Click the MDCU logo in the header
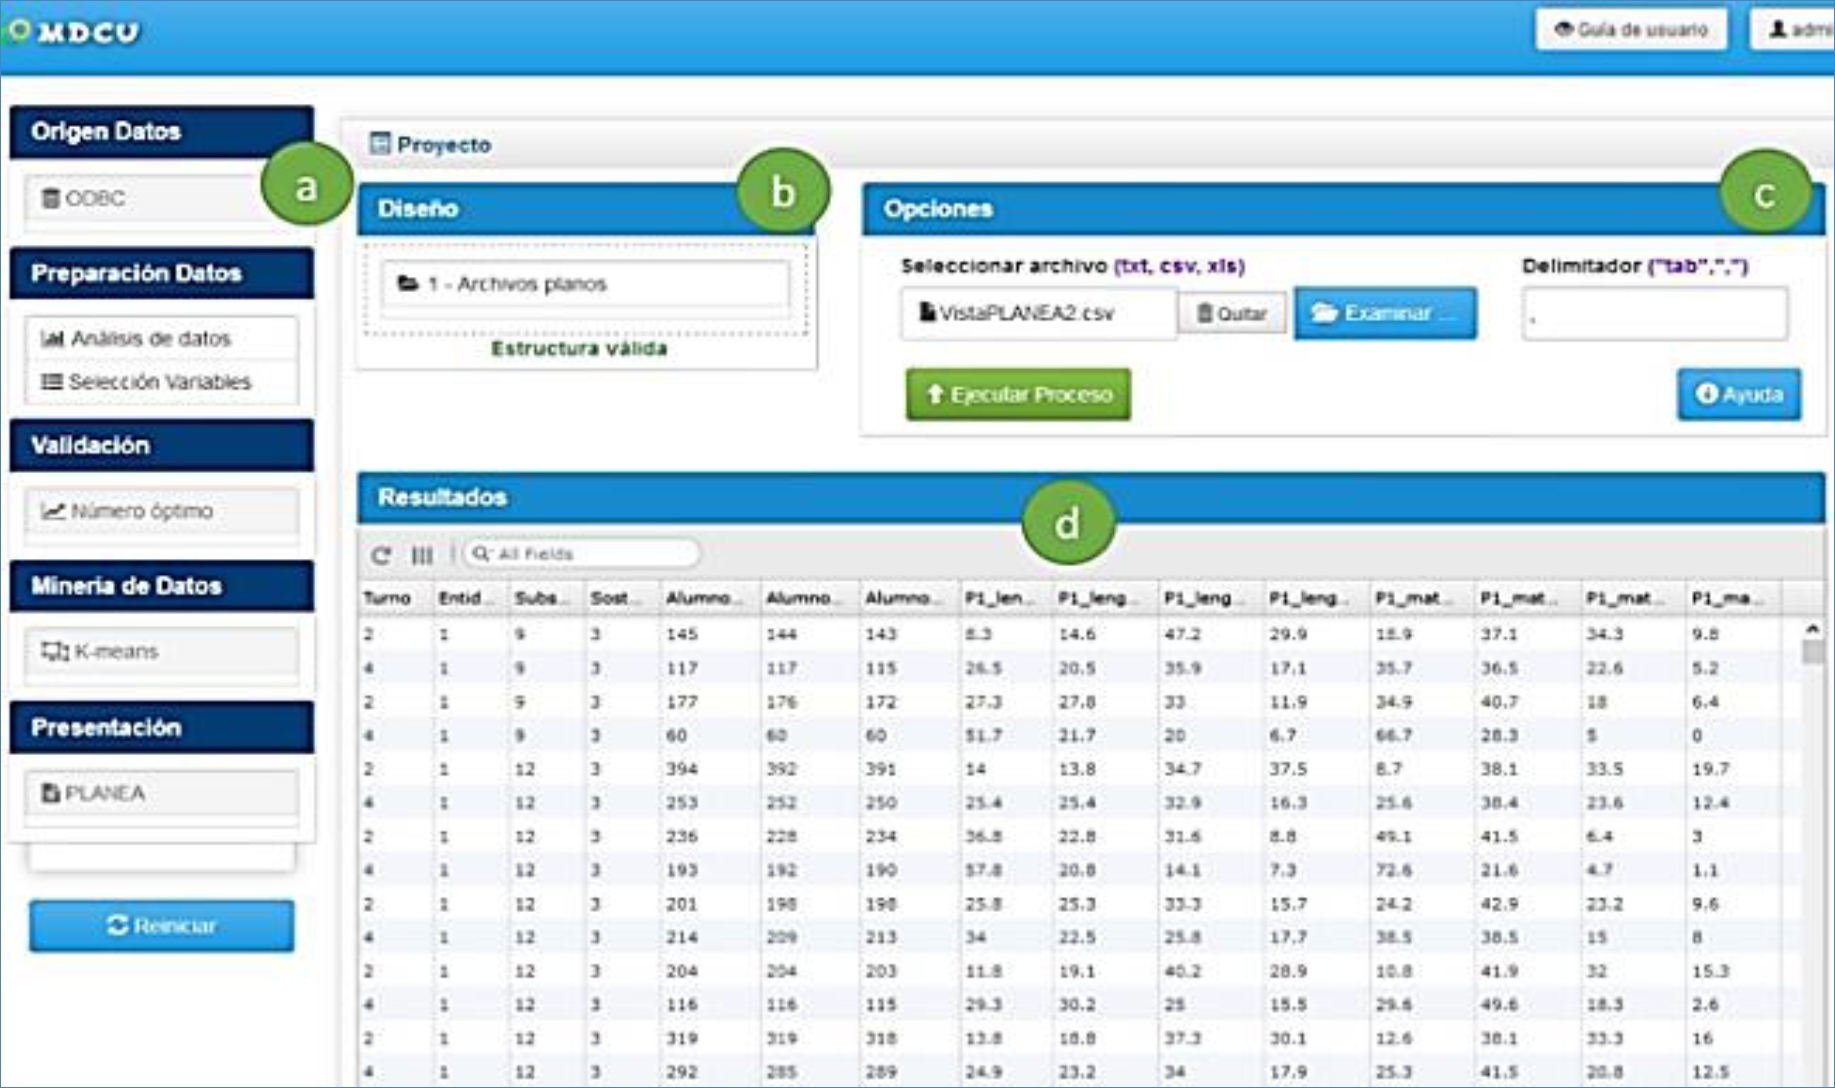Viewport: 1835px width, 1088px height. coord(75,32)
